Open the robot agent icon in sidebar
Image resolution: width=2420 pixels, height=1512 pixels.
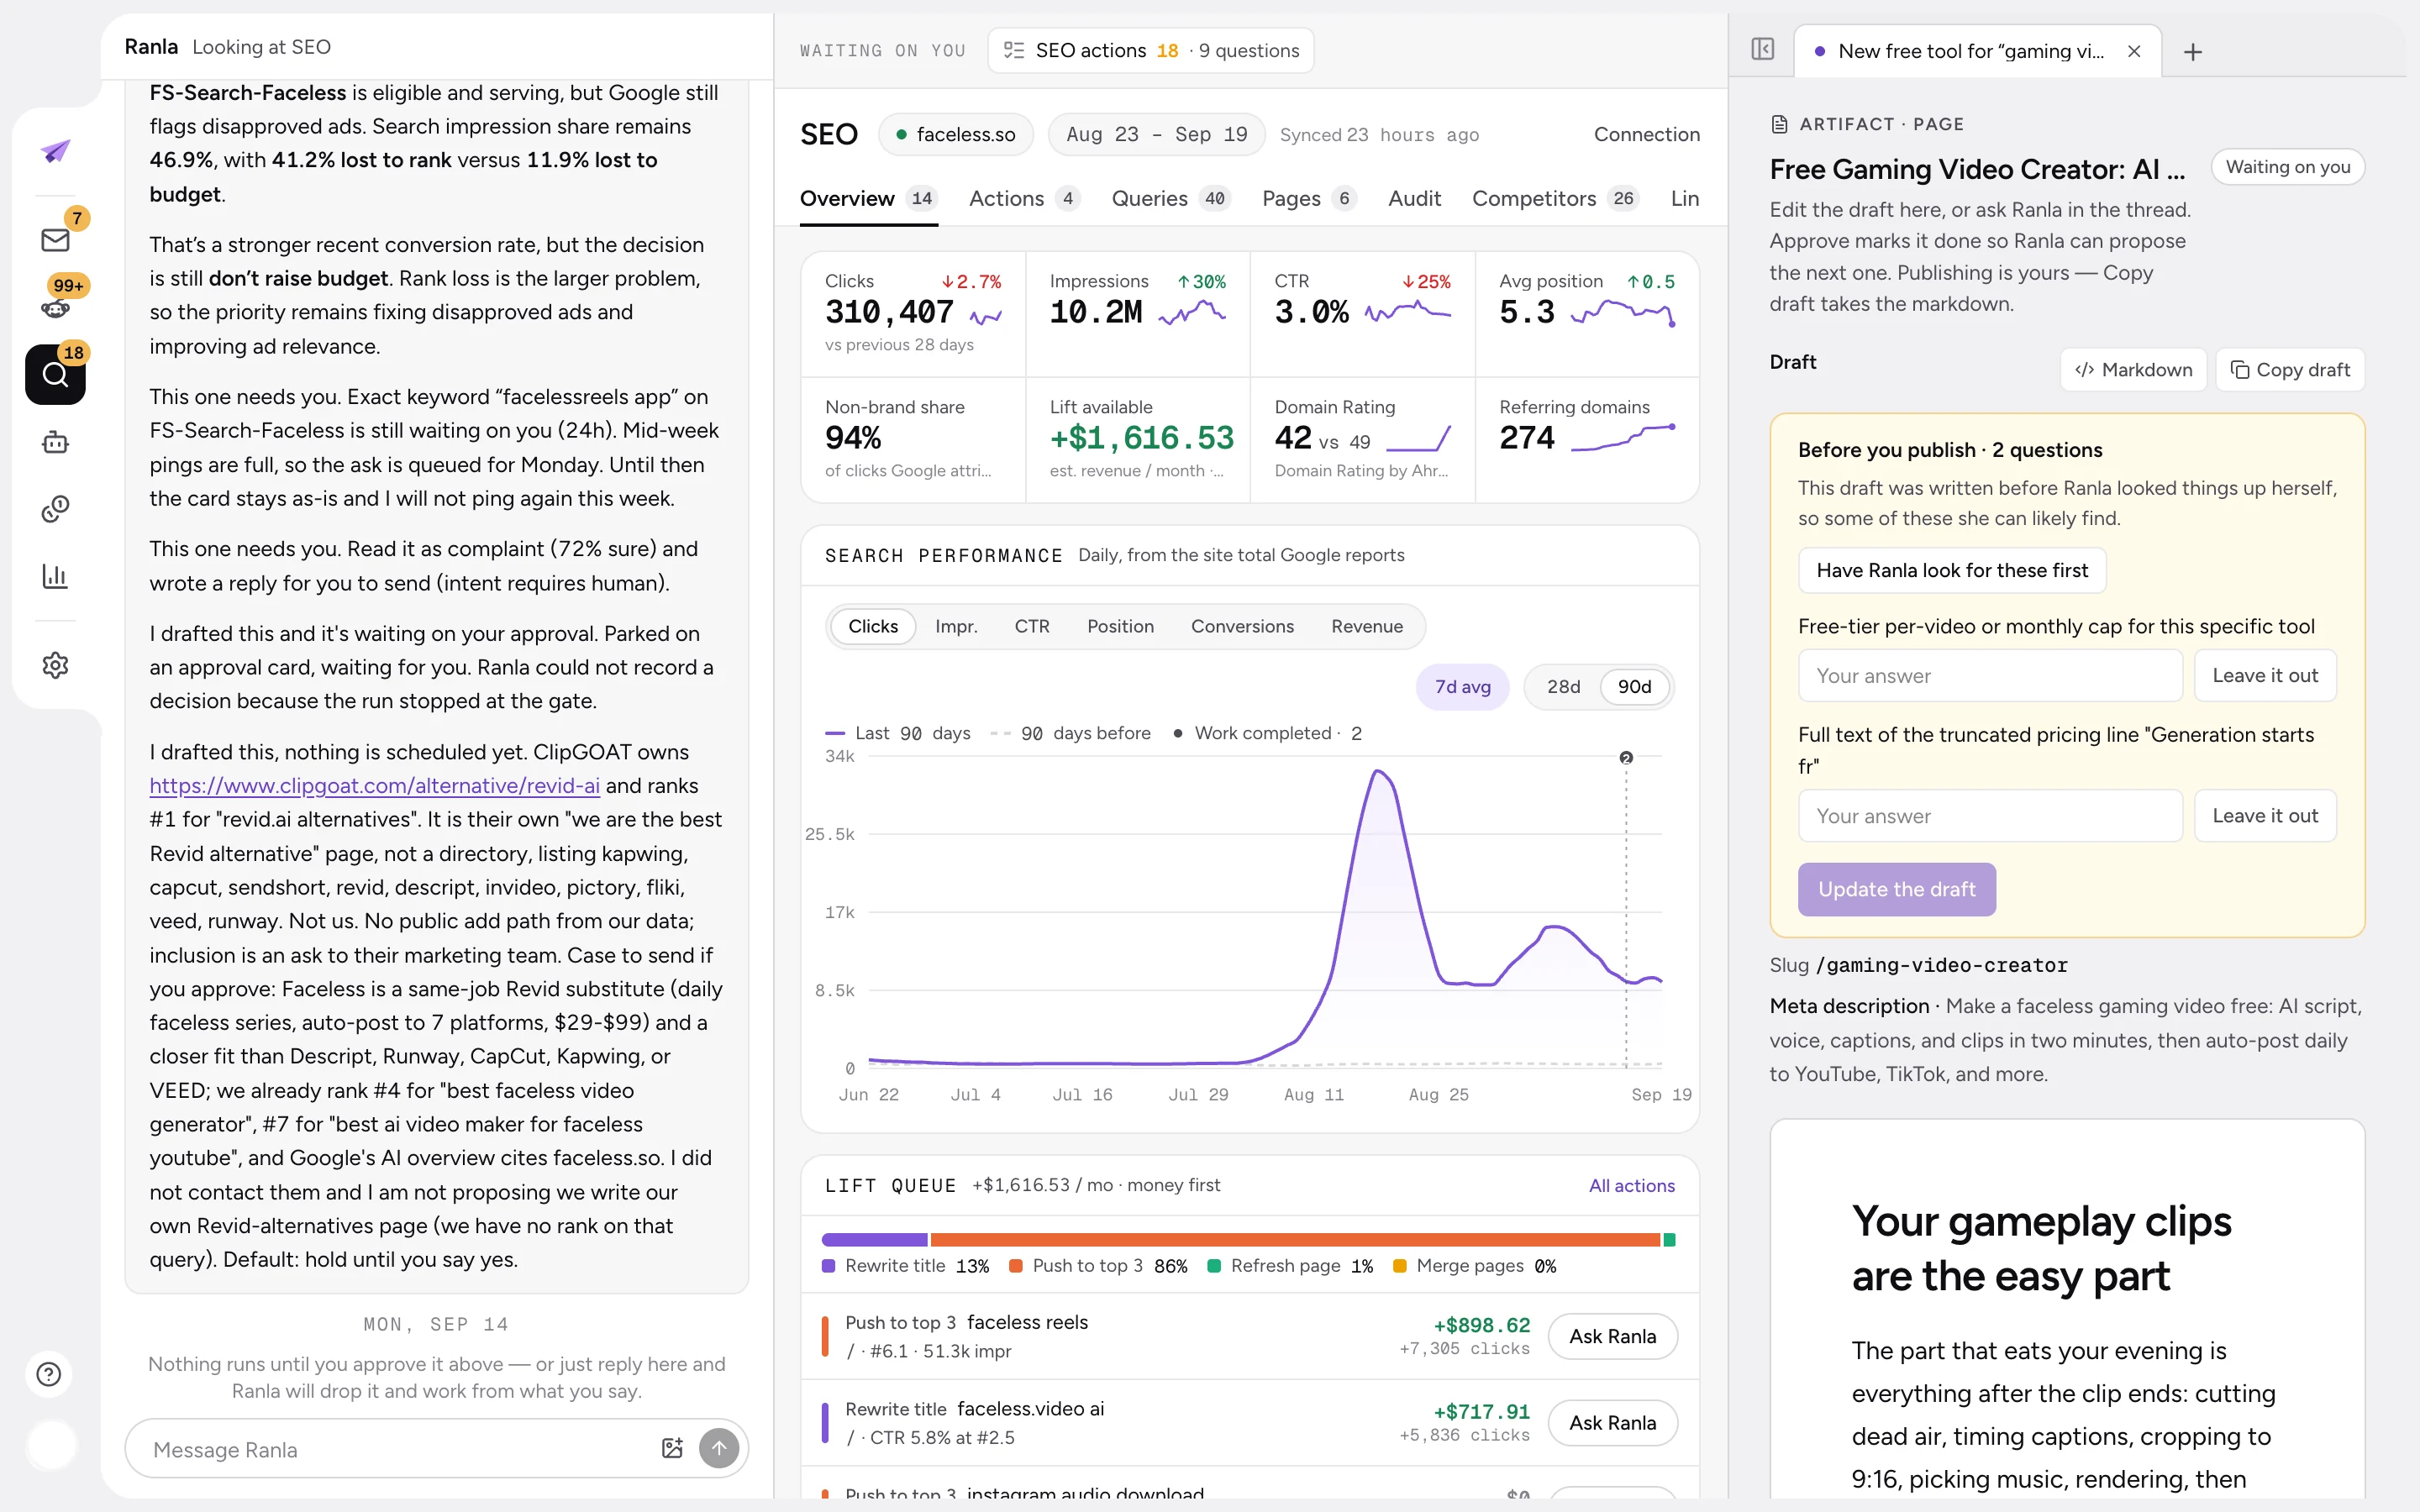click(55, 442)
